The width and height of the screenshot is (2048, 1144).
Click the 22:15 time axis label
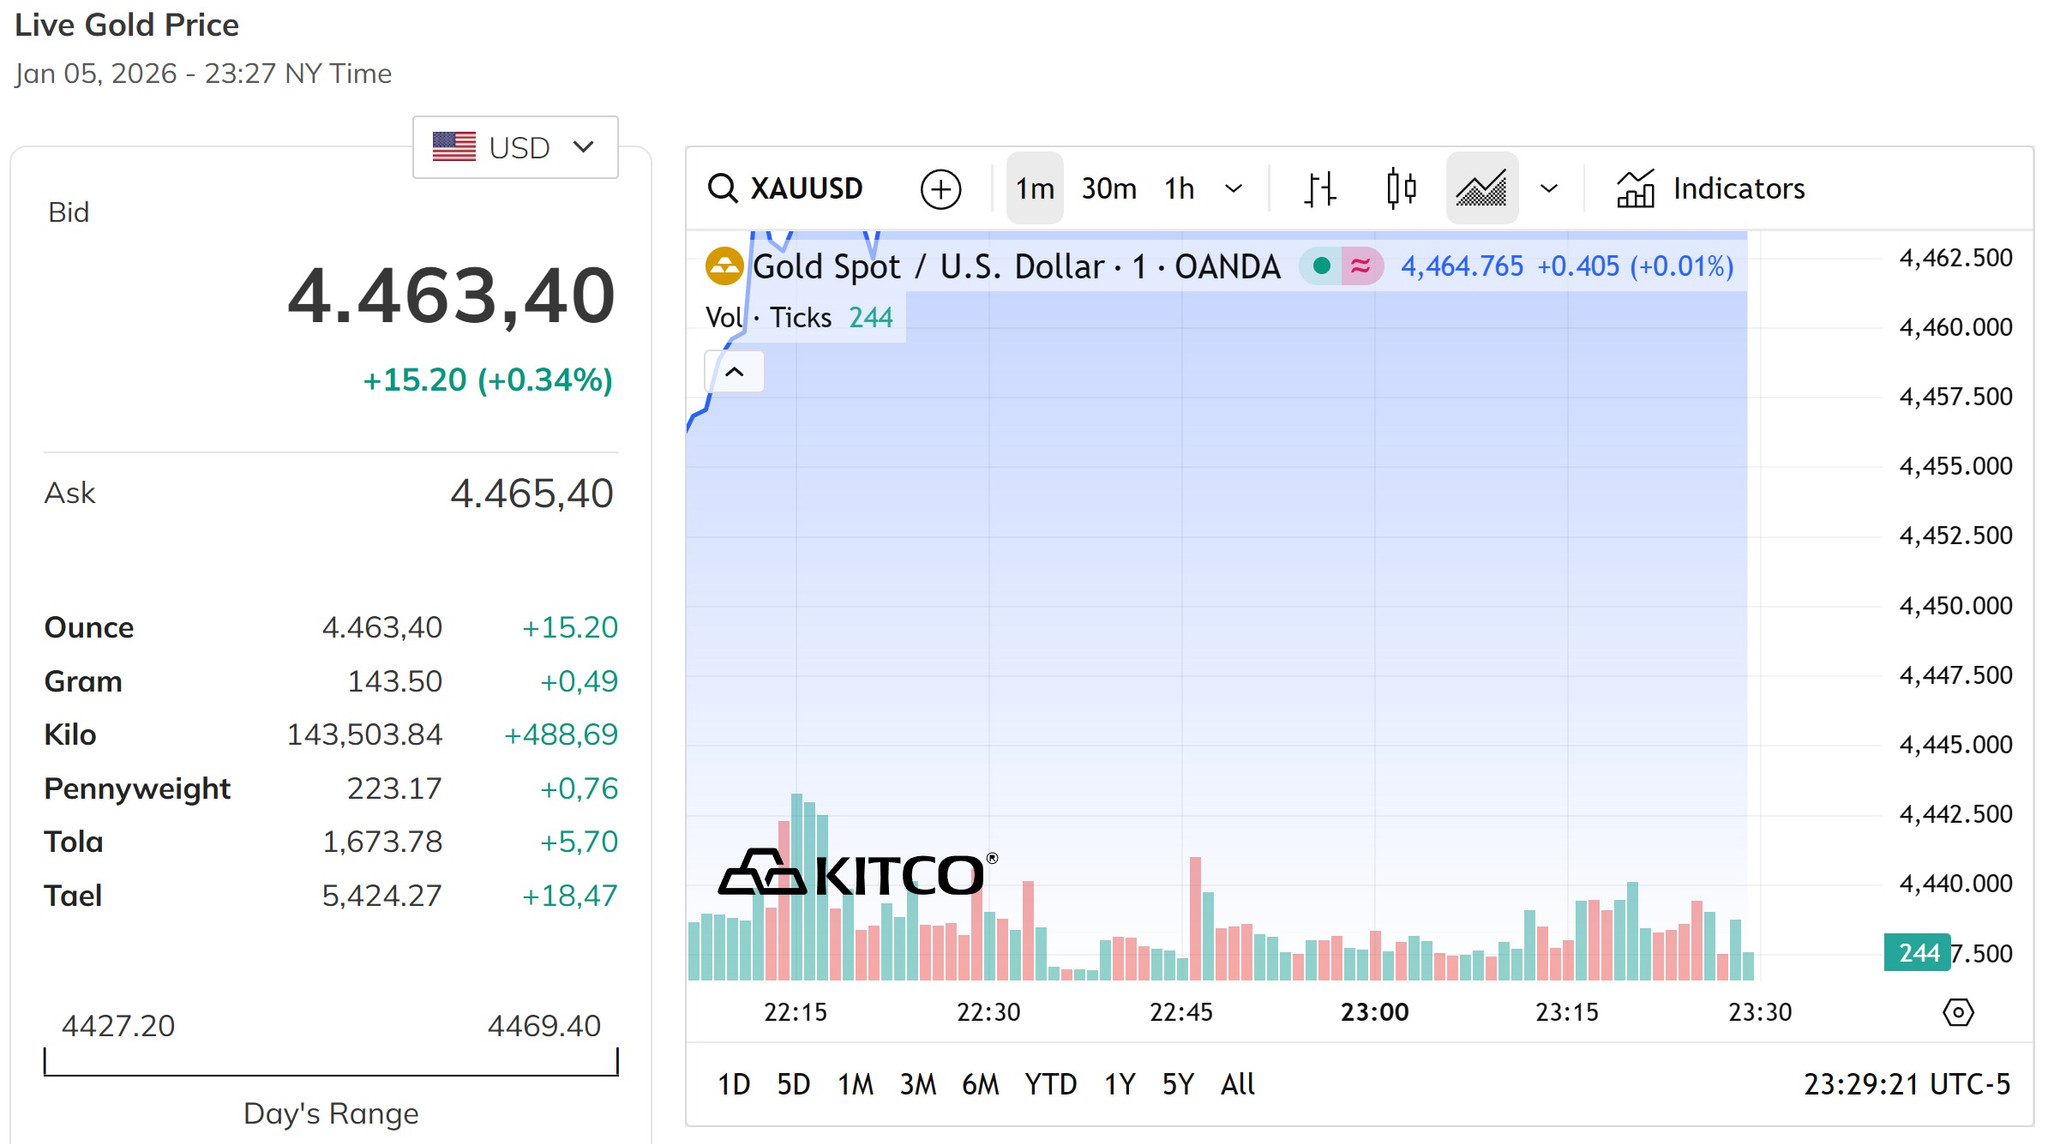pyautogui.click(x=795, y=1012)
